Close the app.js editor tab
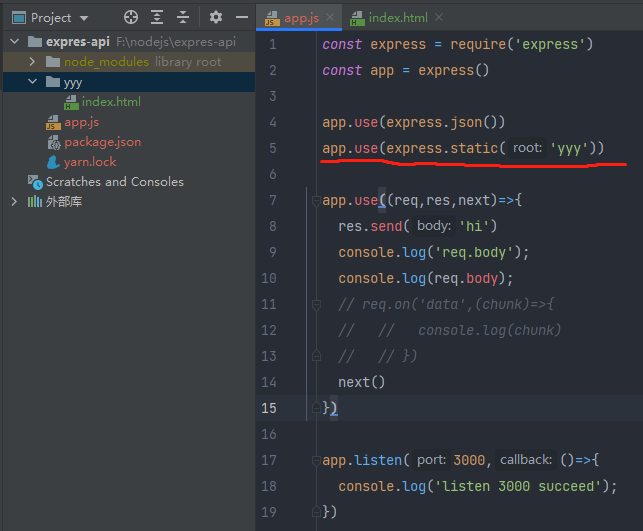643x531 pixels. click(x=330, y=17)
